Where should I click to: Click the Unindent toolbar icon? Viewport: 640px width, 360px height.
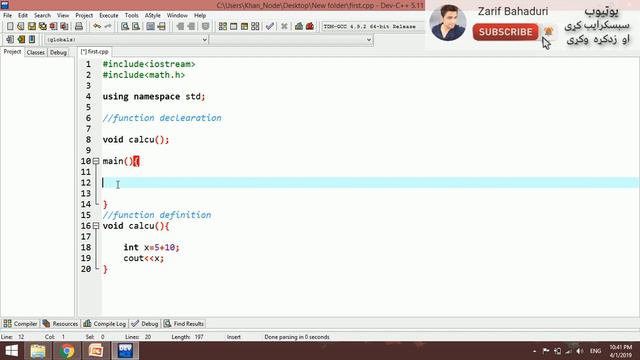click(191, 27)
